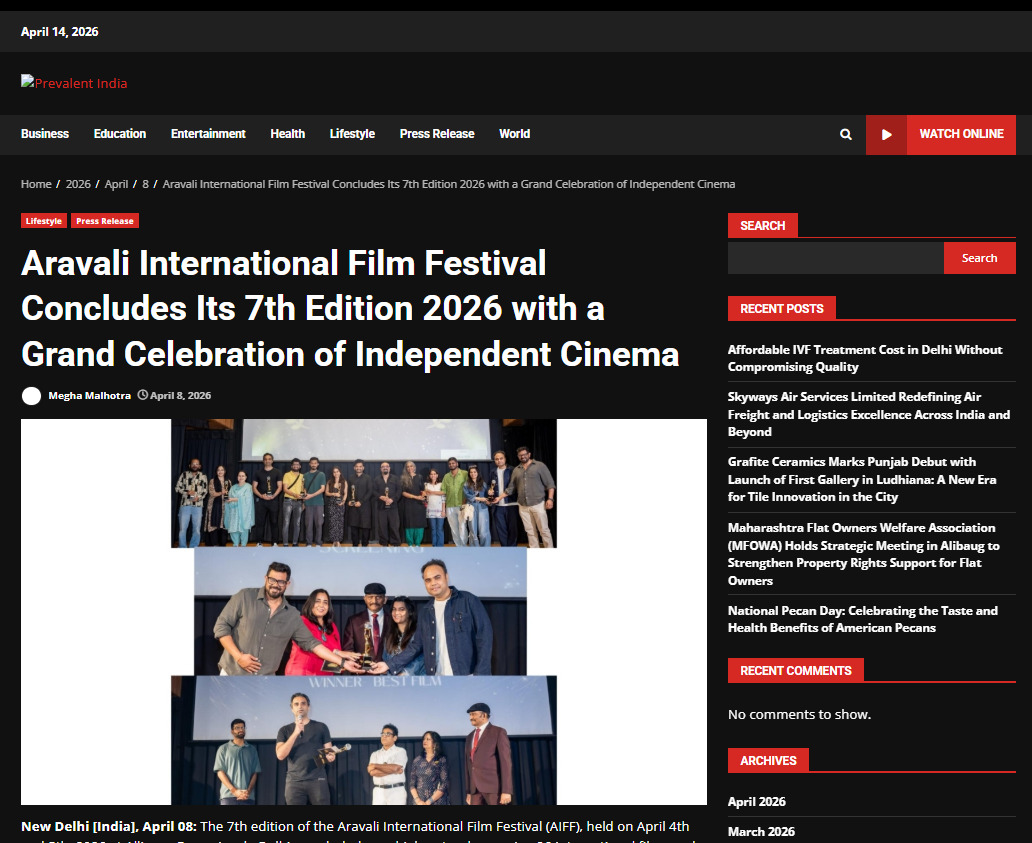Click the film festival article featured image
This screenshot has height=843, width=1032.
pyautogui.click(x=364, y=611)
